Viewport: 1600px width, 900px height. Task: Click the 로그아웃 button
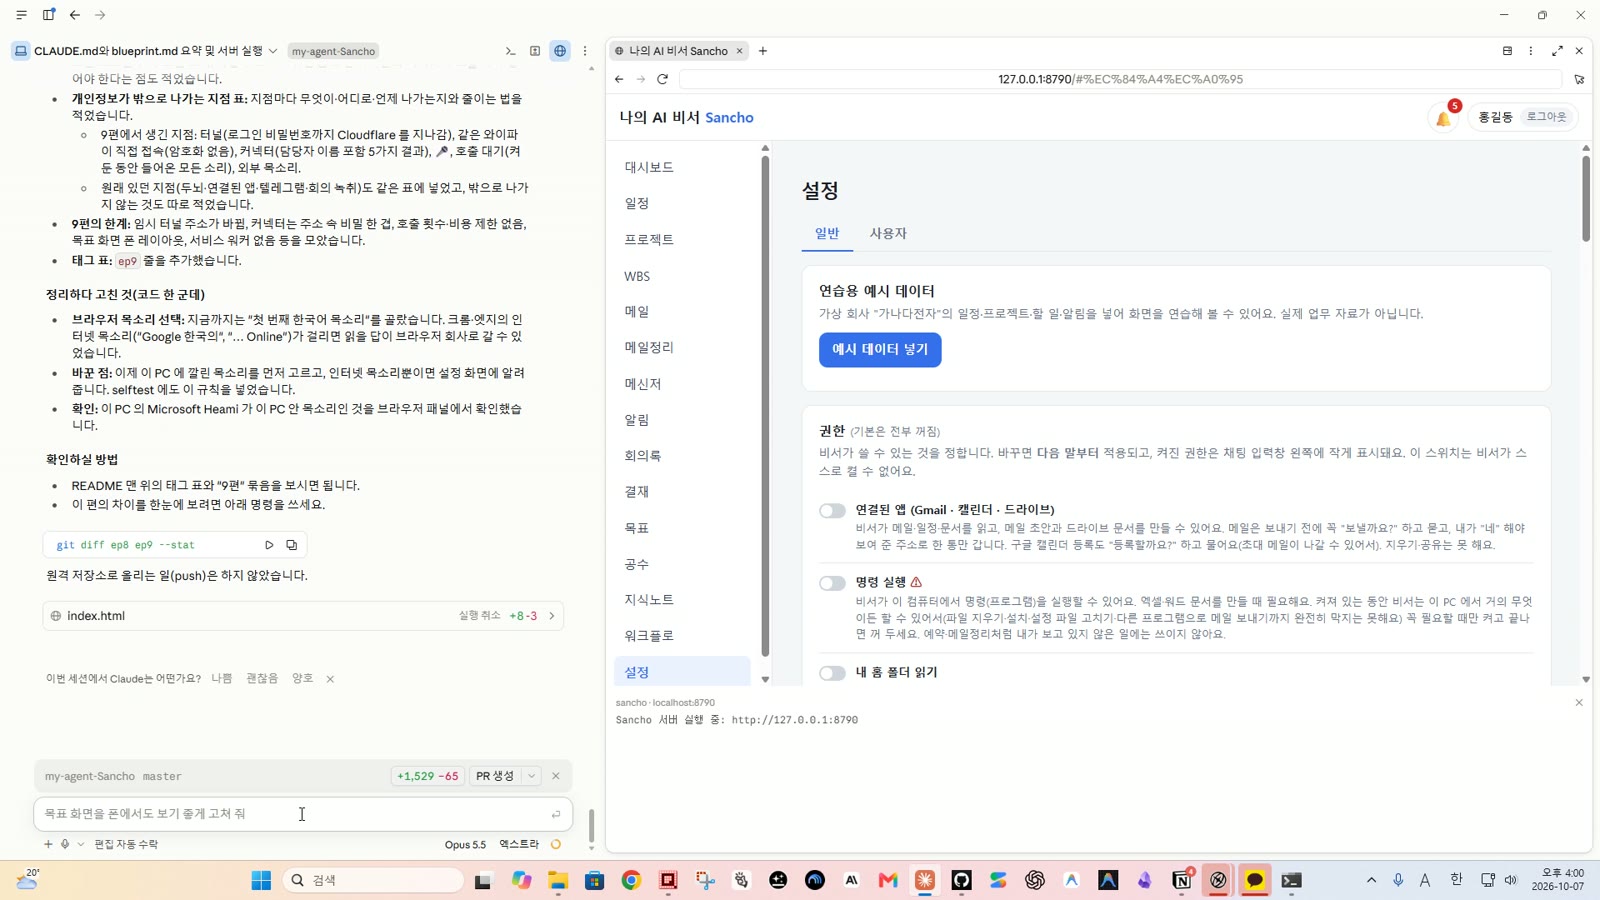click(1546, 117)
